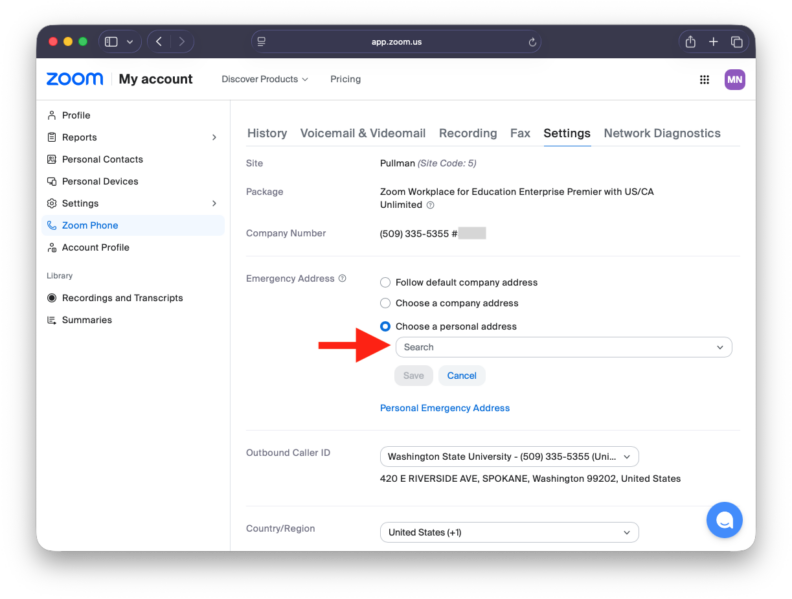Select Choose a company address option
This screenshot has width=792, height=599.
[x=385, y=303]
